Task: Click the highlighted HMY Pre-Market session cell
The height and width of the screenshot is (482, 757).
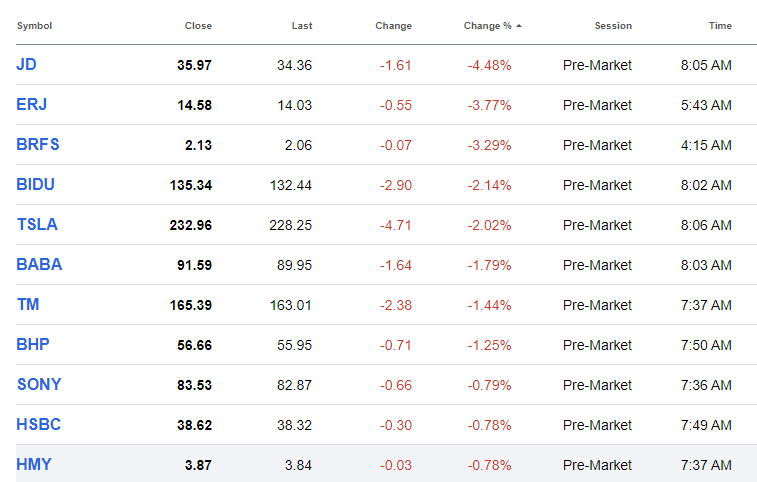Action: tap(597, 465)
